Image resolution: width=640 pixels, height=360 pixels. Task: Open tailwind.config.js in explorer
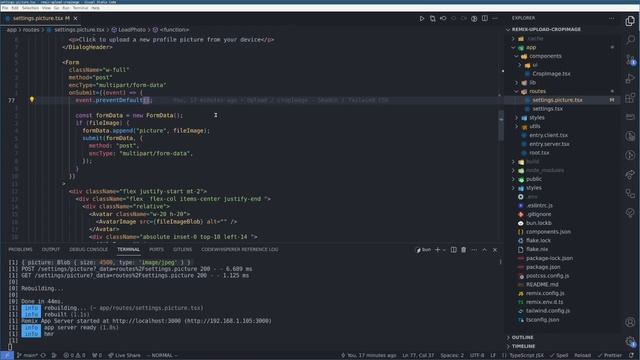click(x=548, y=311)
